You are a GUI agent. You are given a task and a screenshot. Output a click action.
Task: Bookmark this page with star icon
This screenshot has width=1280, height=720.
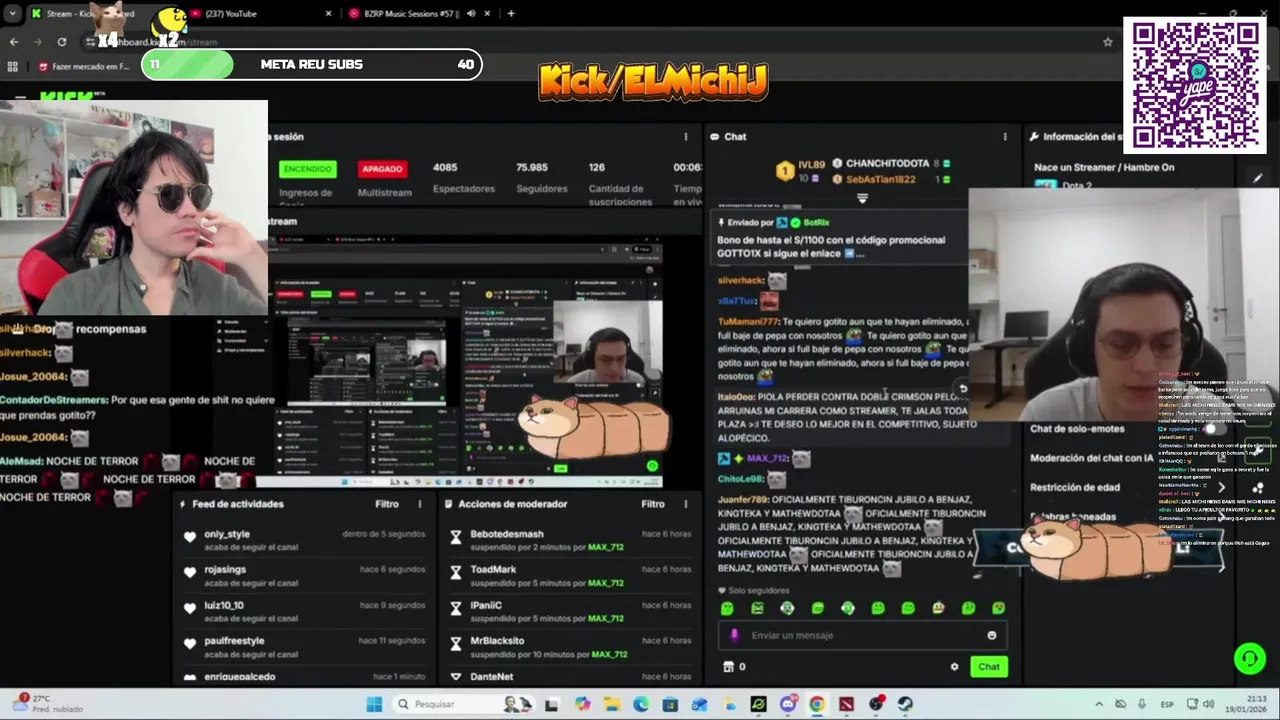pos(1108,42)
